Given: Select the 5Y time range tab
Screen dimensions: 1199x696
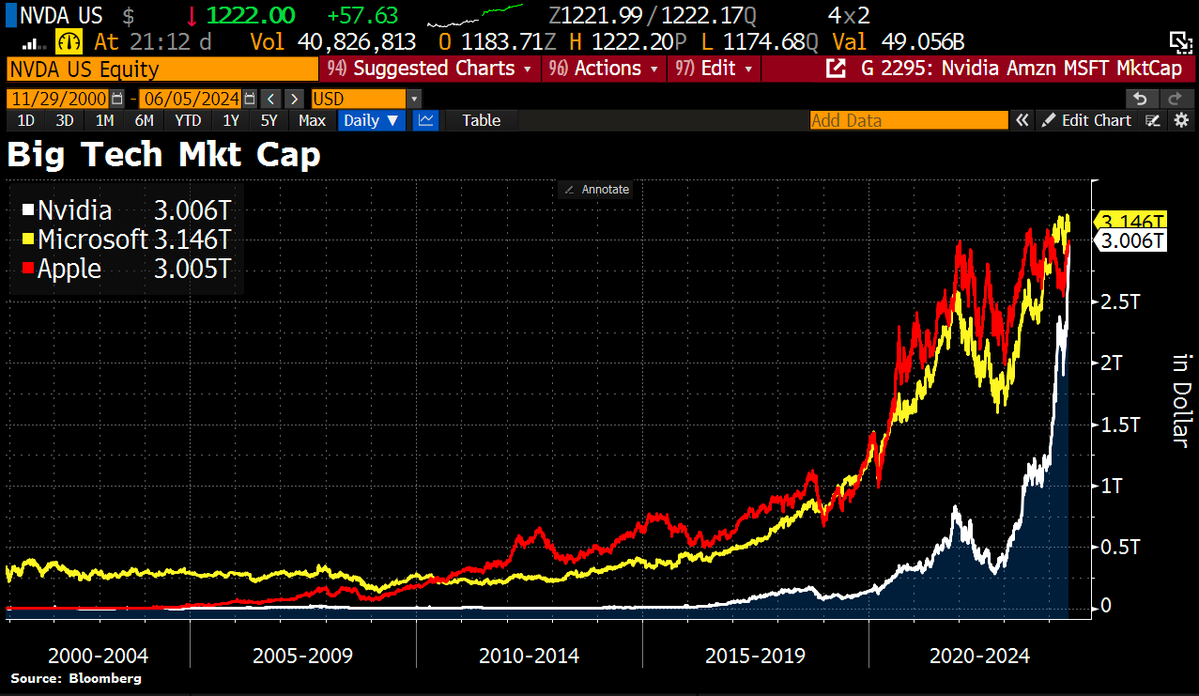Looking at the screenshot, I should pyautogui.click(x=268, y=120).
